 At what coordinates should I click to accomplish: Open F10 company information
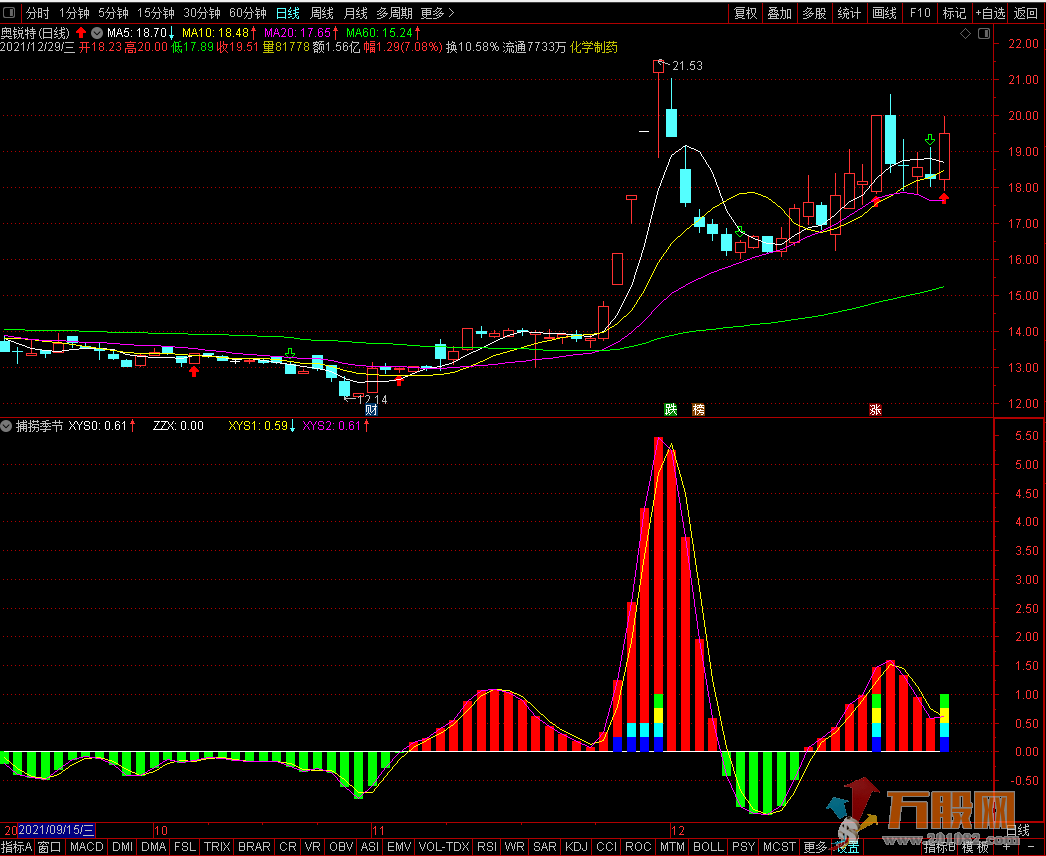920,13
